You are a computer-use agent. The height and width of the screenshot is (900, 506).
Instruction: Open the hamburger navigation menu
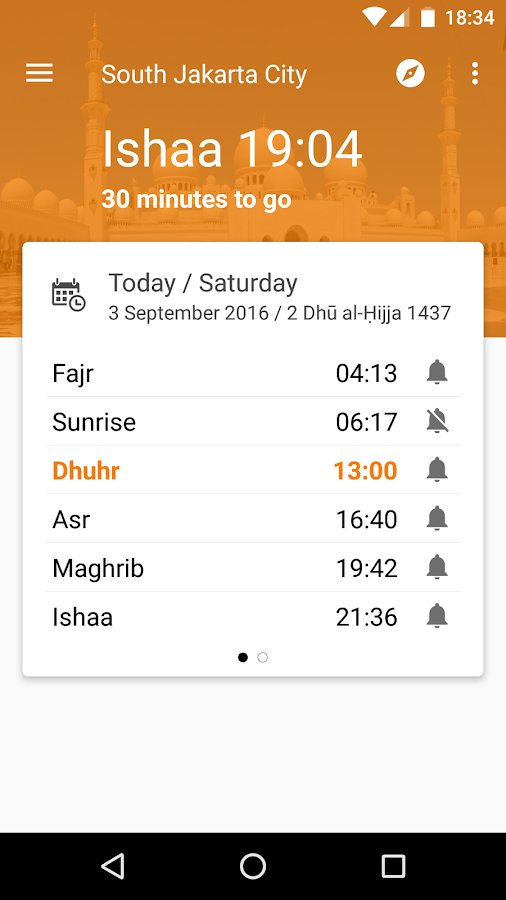[x=39, y=73]
